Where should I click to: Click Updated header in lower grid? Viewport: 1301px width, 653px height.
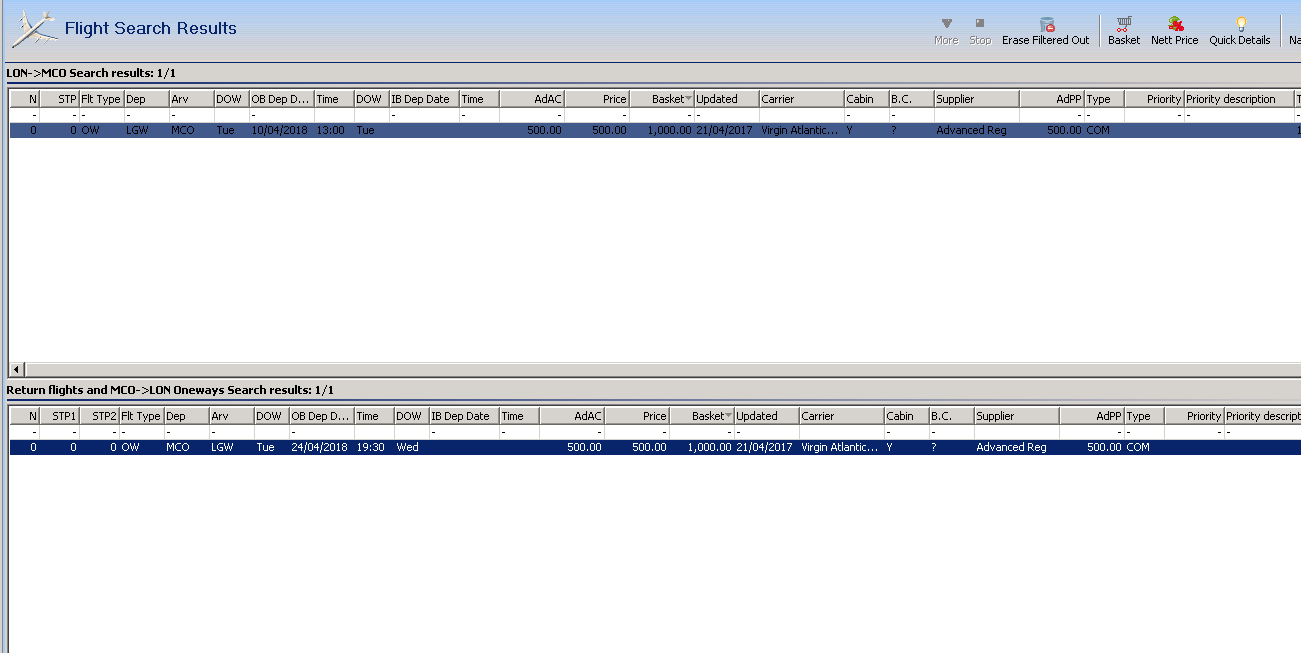click(766, 416)
